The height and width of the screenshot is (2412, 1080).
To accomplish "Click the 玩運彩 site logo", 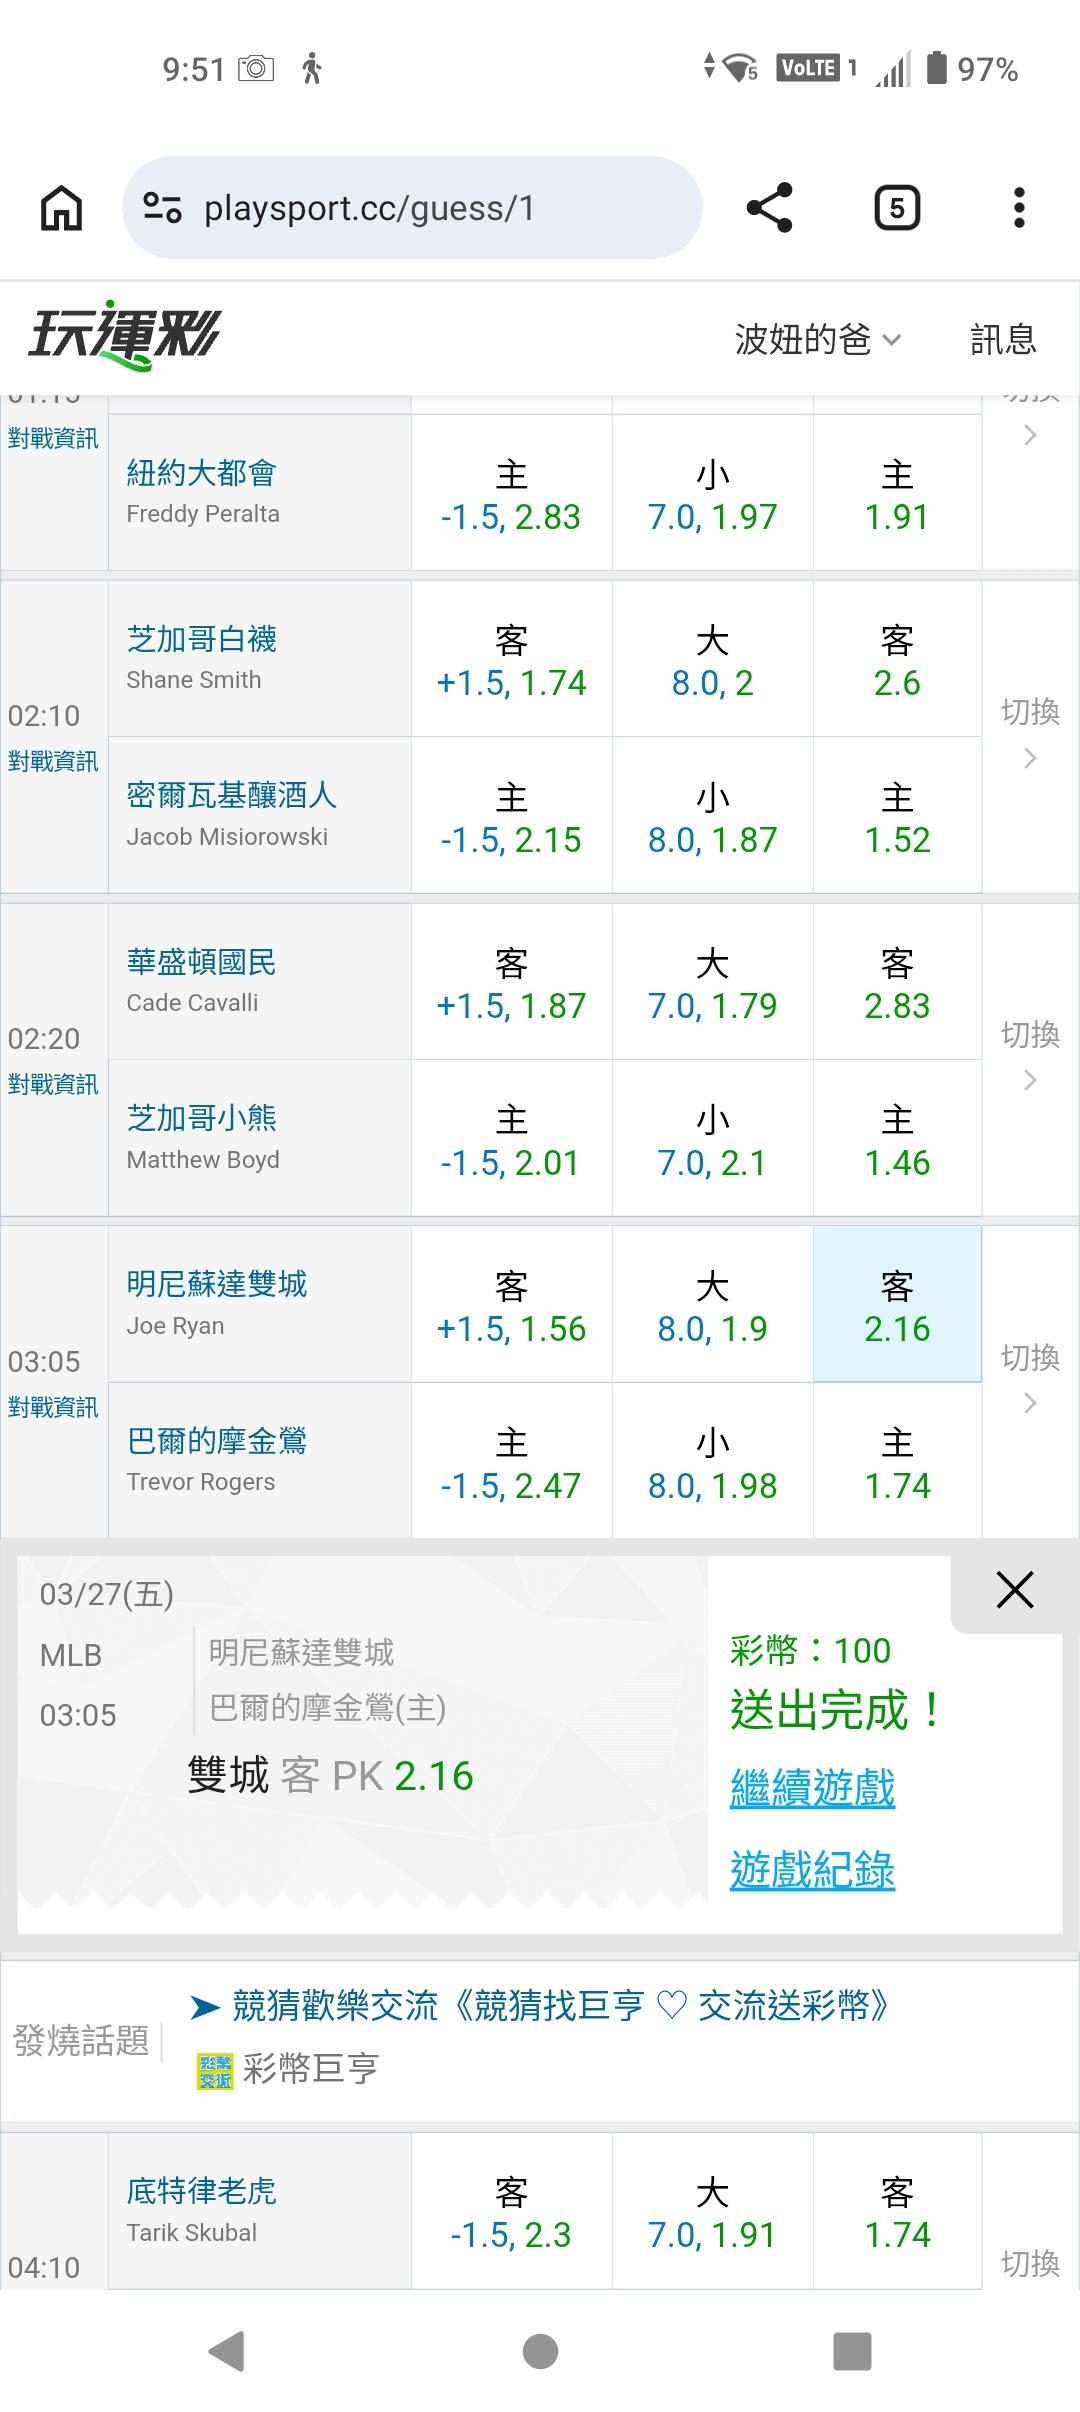I will pyautogui.click(x=125, y=336).
